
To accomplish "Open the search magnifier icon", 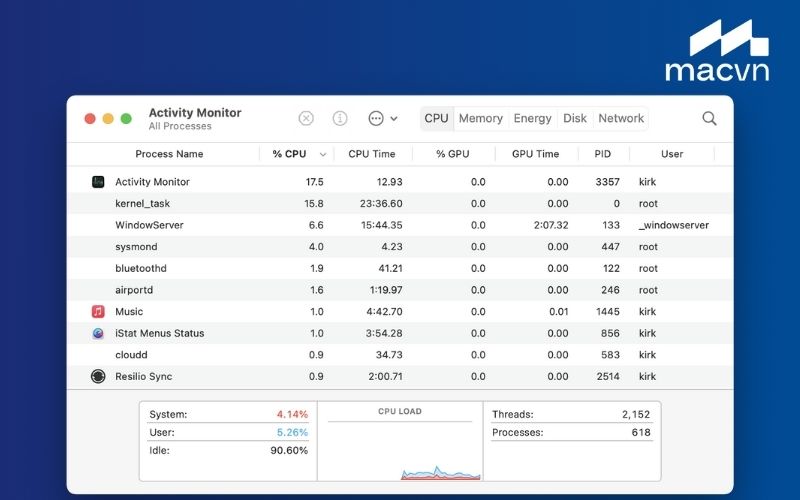I will pos(709,118).
